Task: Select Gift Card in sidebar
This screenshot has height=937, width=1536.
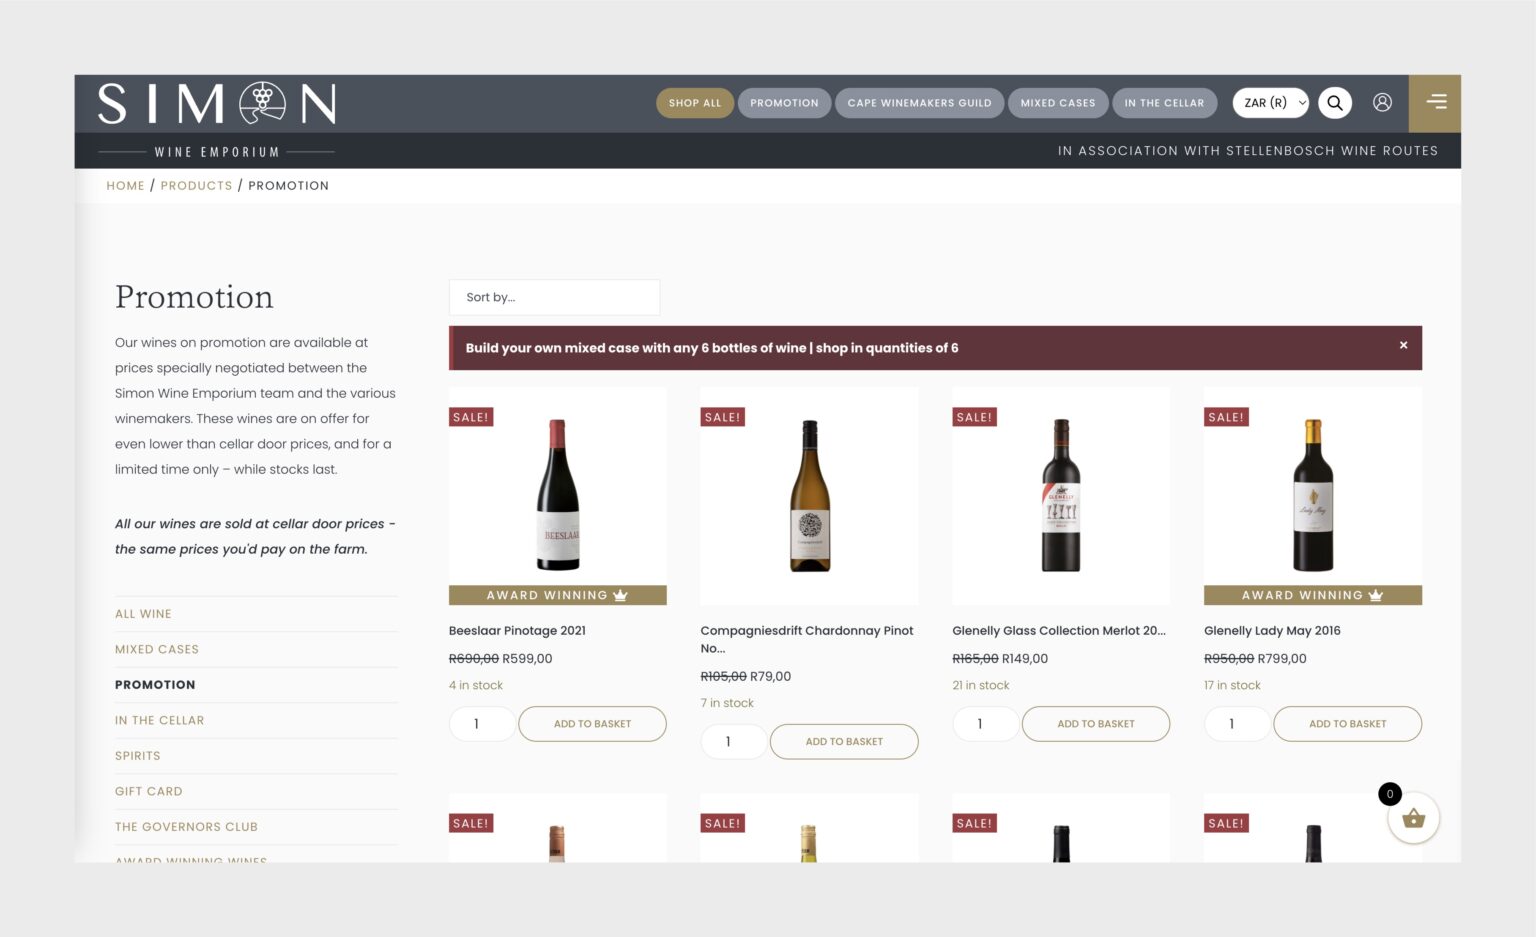Action: (149, 791)
